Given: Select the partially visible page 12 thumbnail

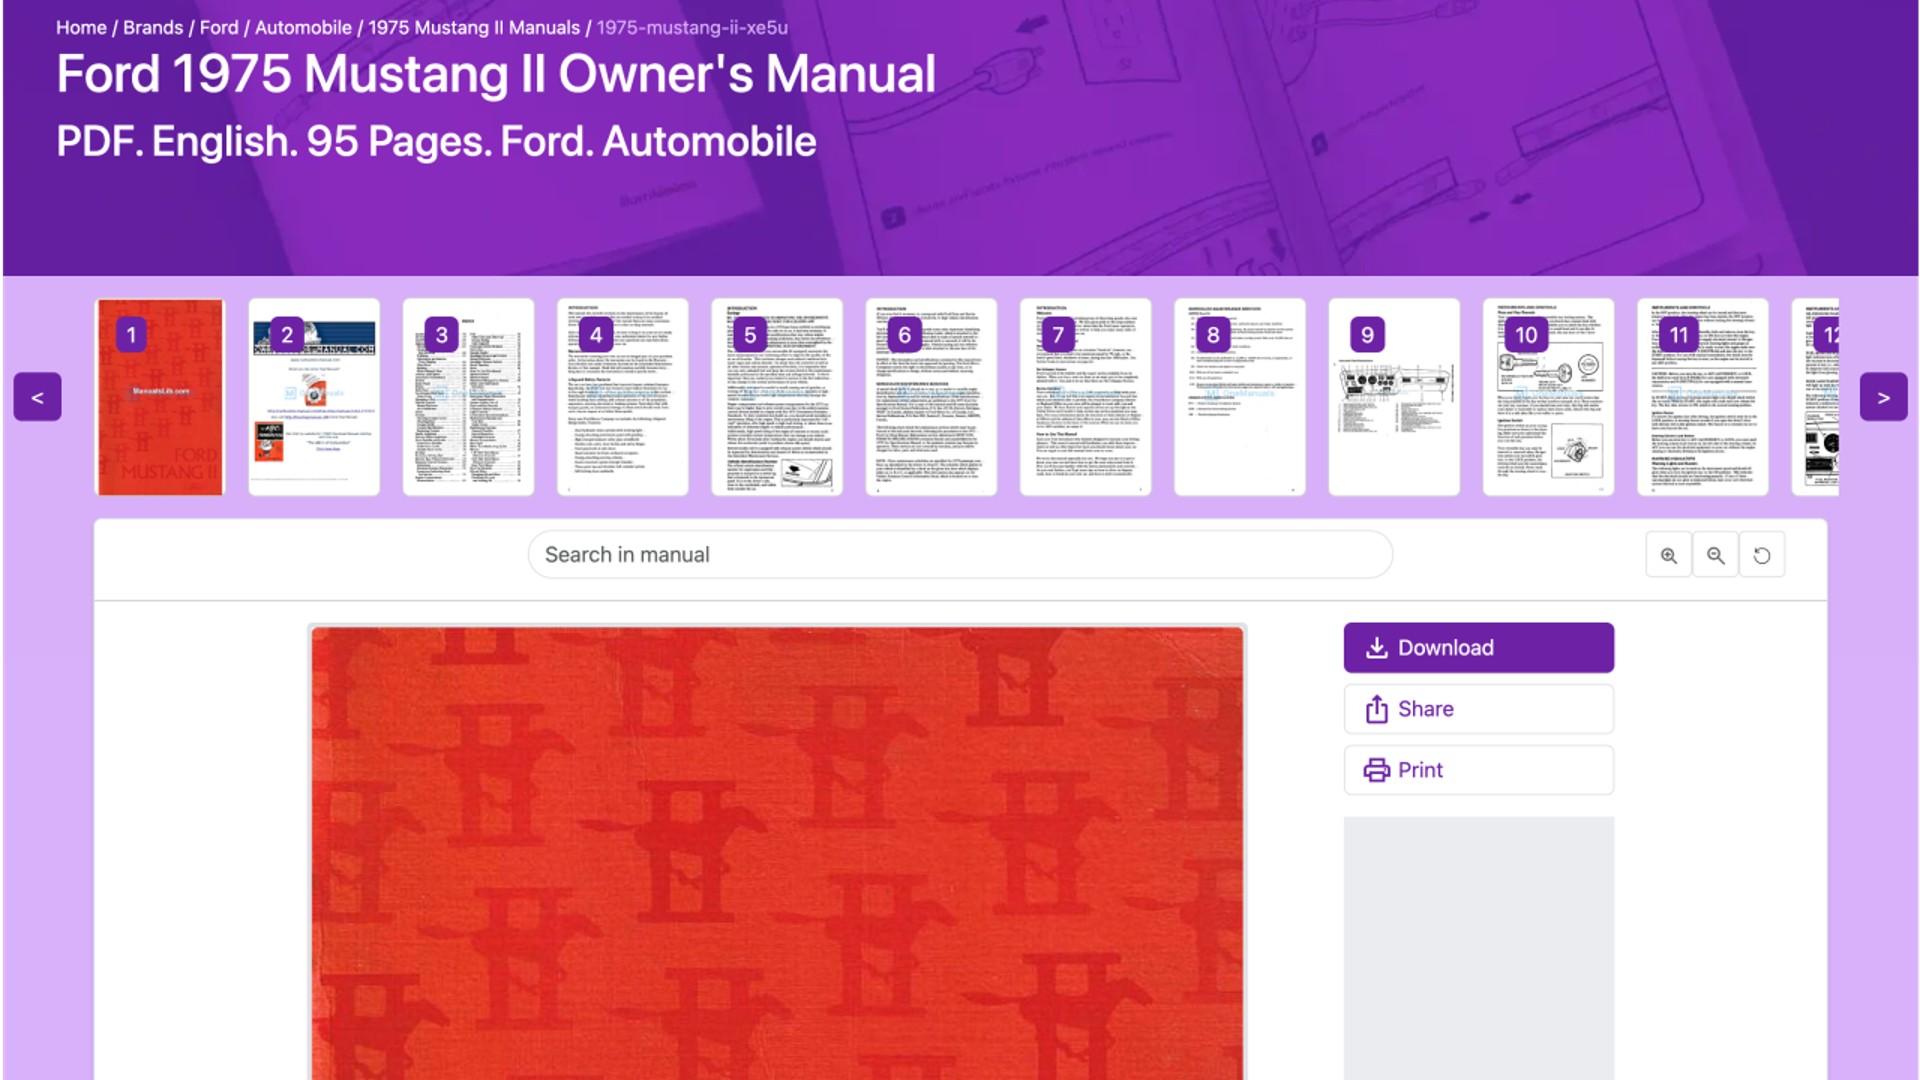Looking at the screenshot, I should (1816, 397).
